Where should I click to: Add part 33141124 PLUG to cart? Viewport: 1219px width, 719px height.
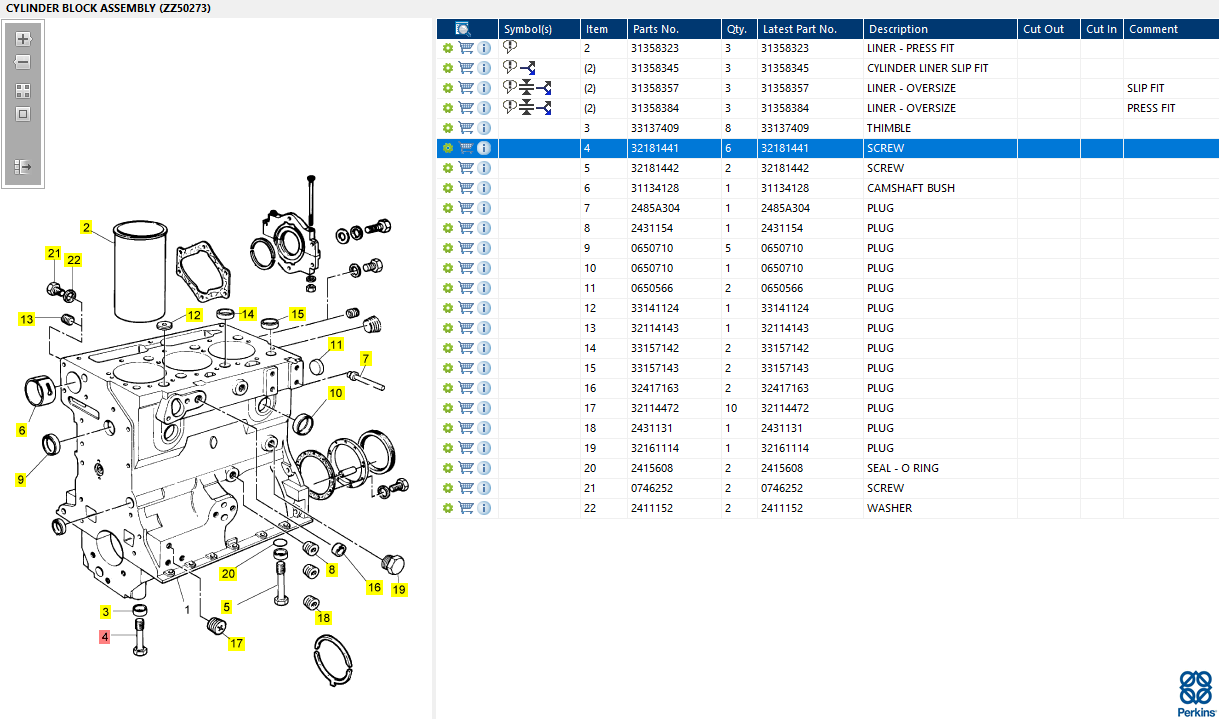pyautogui.click(x=466, y=308)
